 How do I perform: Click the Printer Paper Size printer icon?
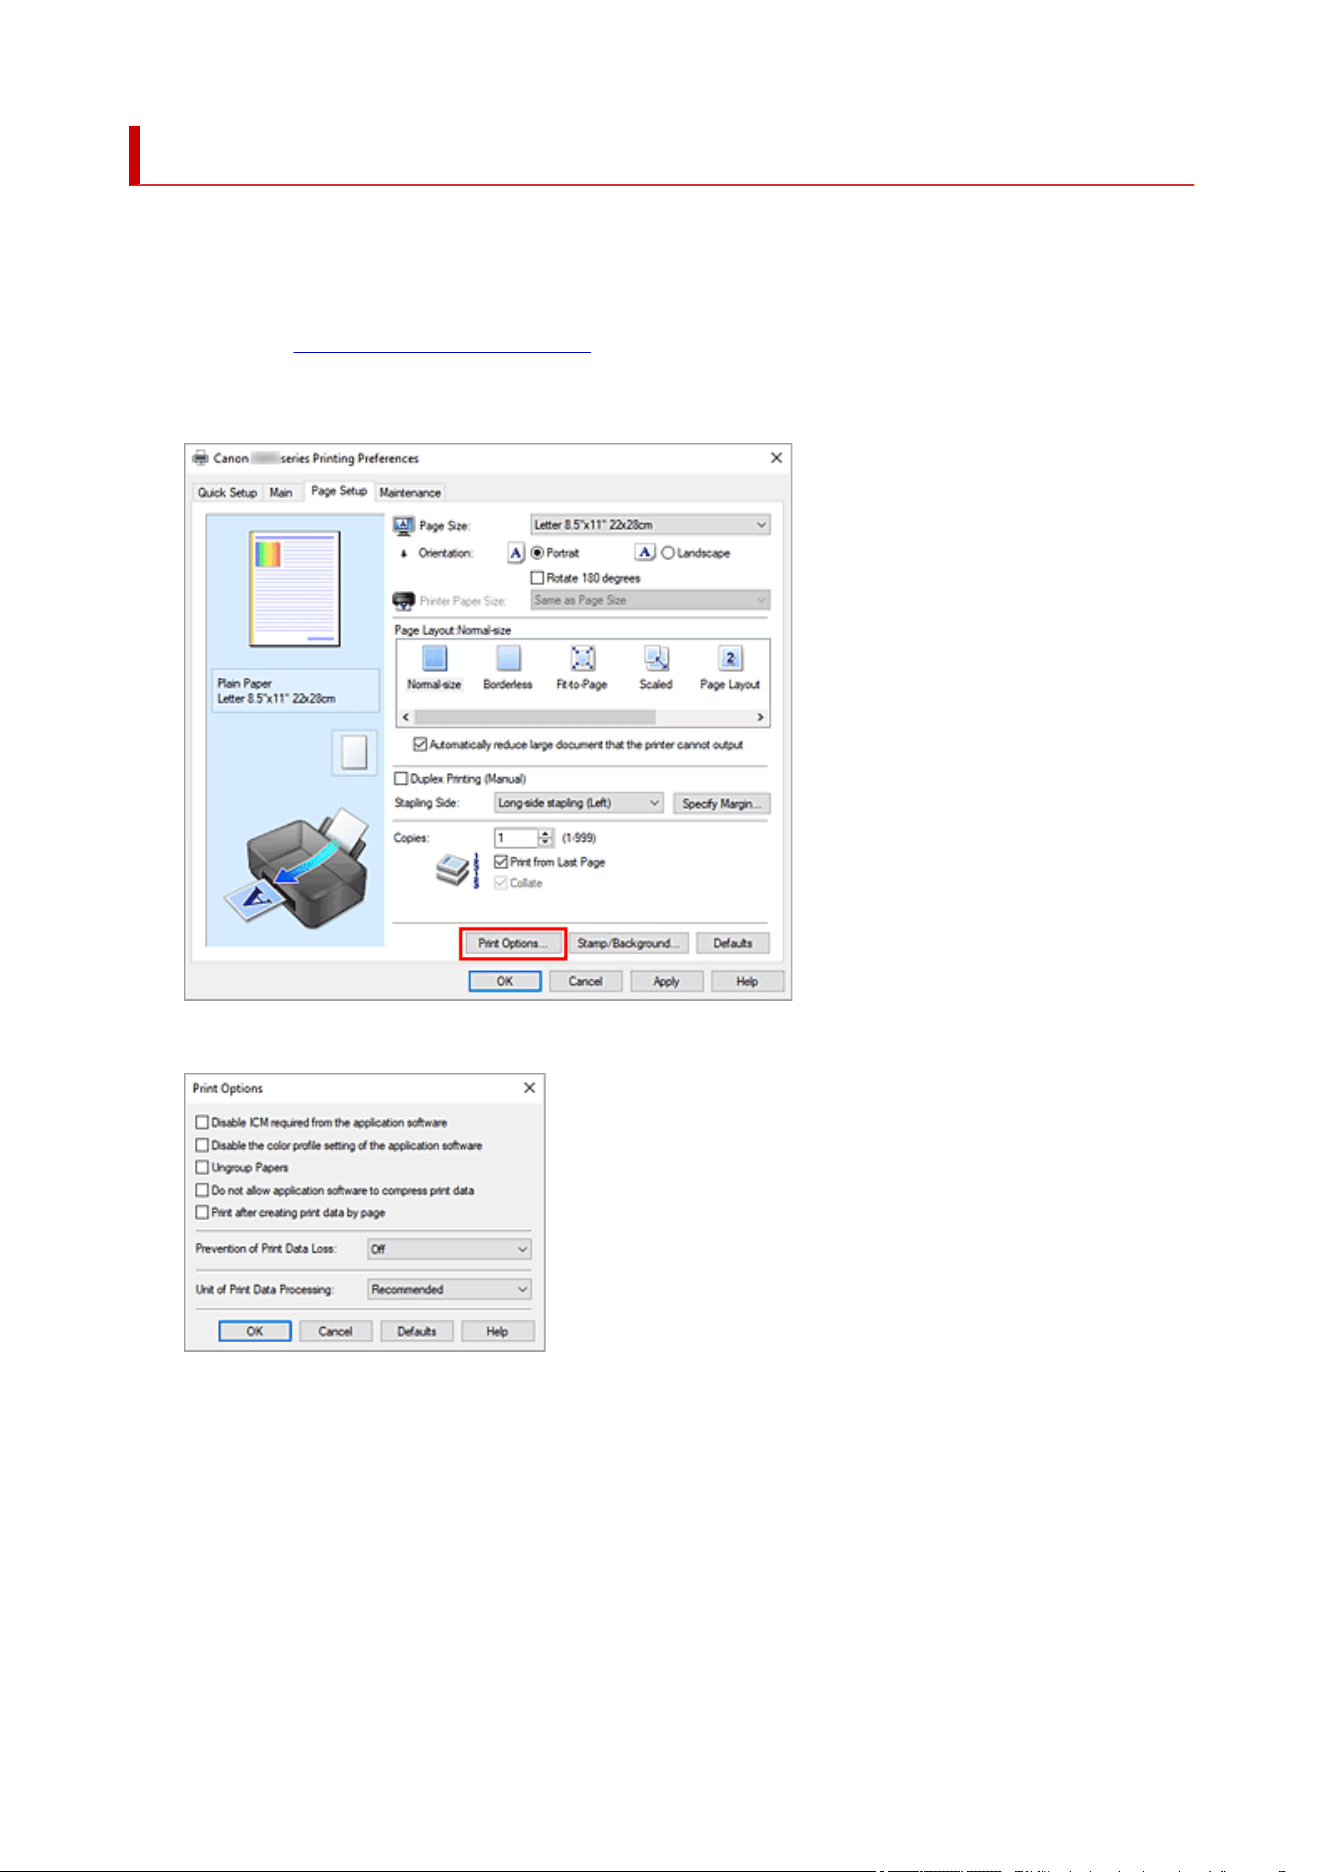click(x=404, y=601)
